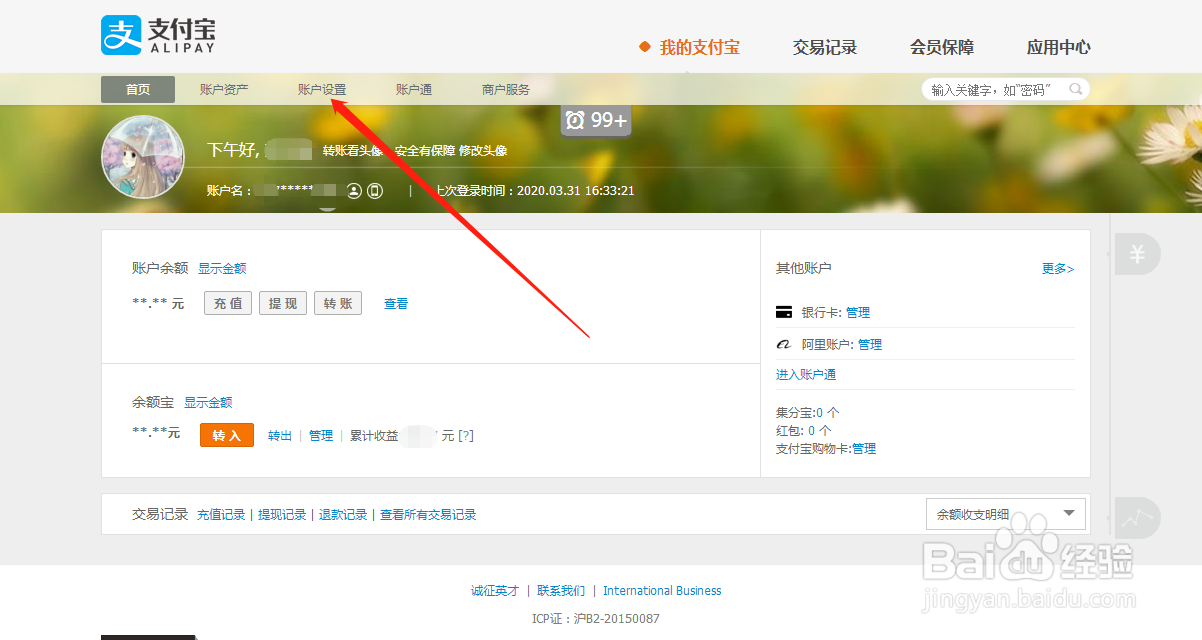This screenshot has width=1202, height=640.
Task: Click the mobile phone icon beside the account name
Action: pos(375,190)
